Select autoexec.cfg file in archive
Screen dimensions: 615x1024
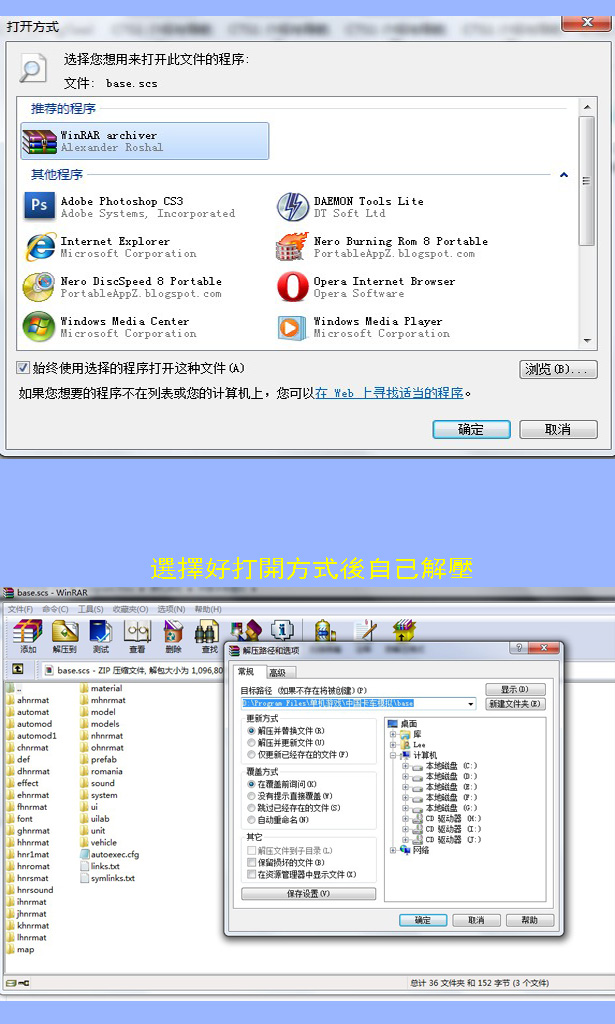tap(110, 854)
